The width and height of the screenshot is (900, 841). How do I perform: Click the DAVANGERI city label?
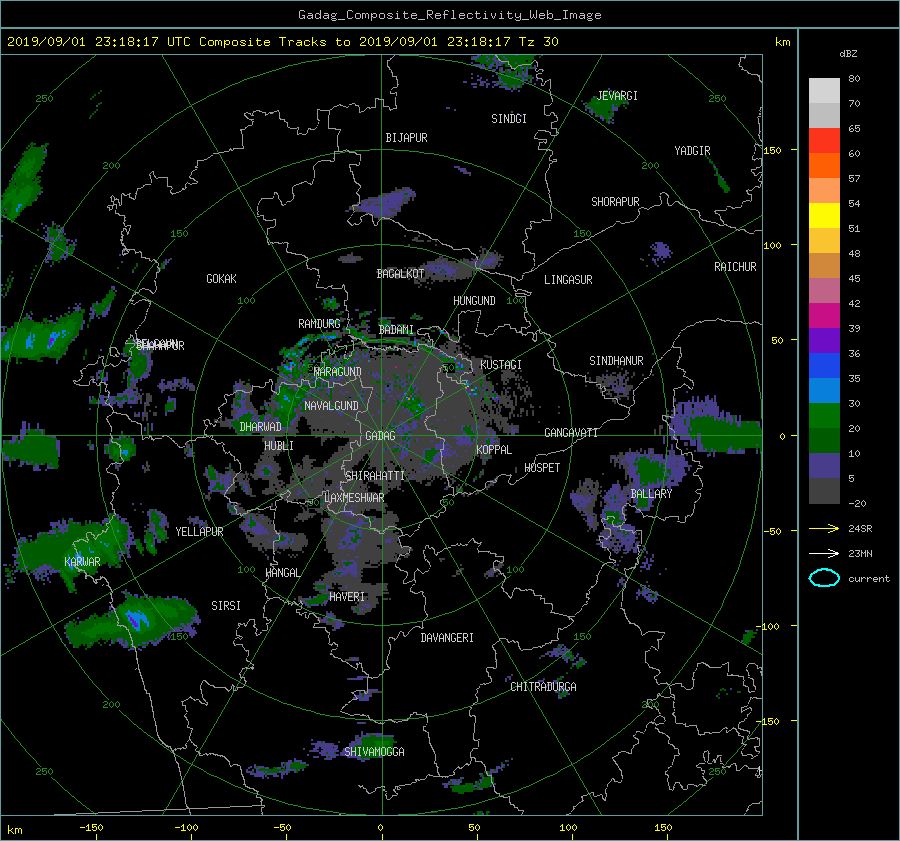pos(447,638)
